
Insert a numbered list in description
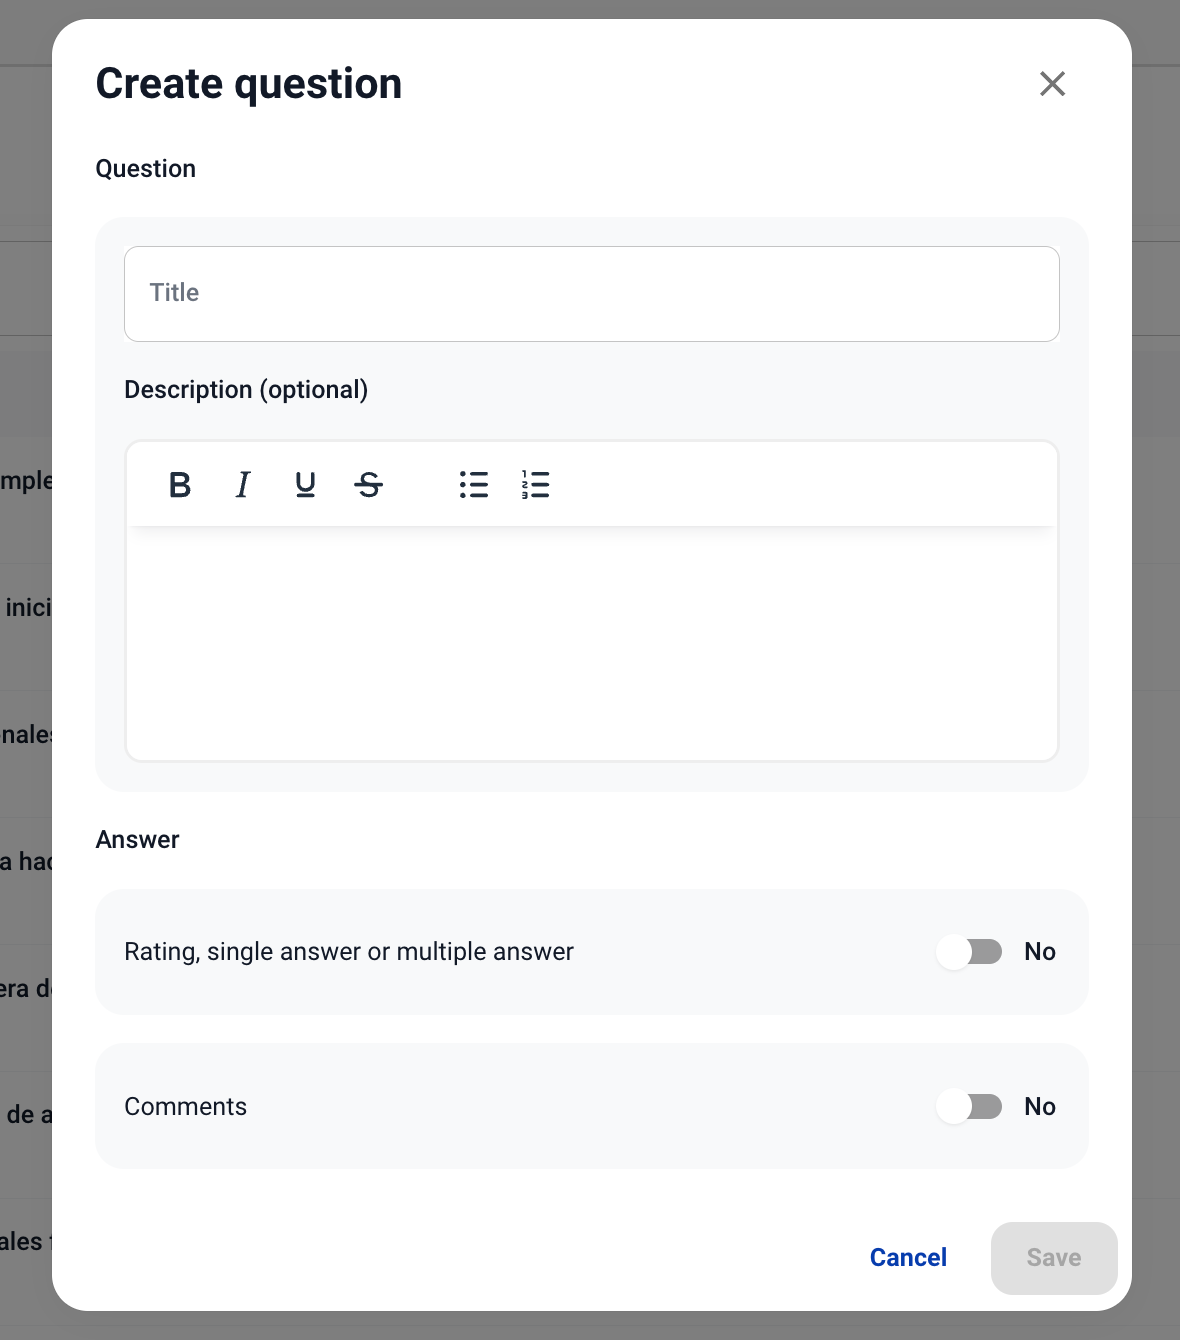(x=536, y=485)
